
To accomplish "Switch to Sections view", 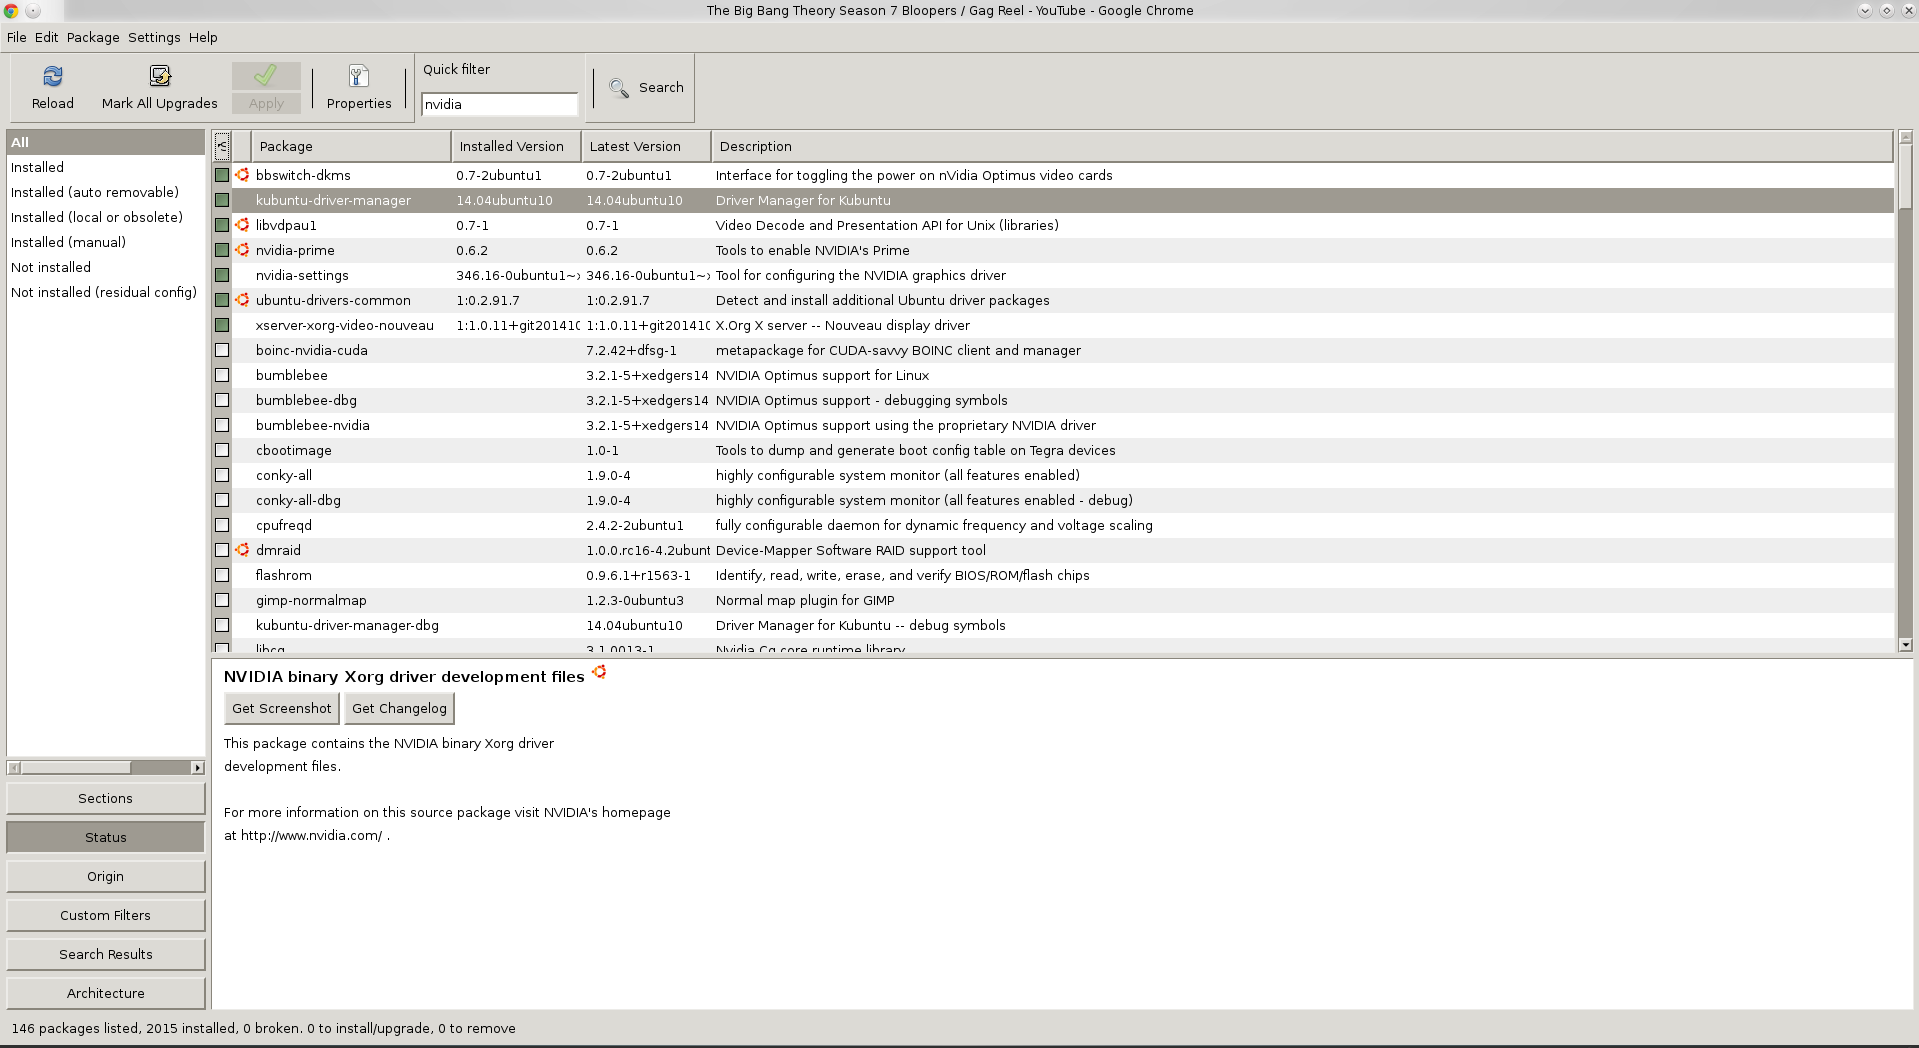I will (106, 798).
